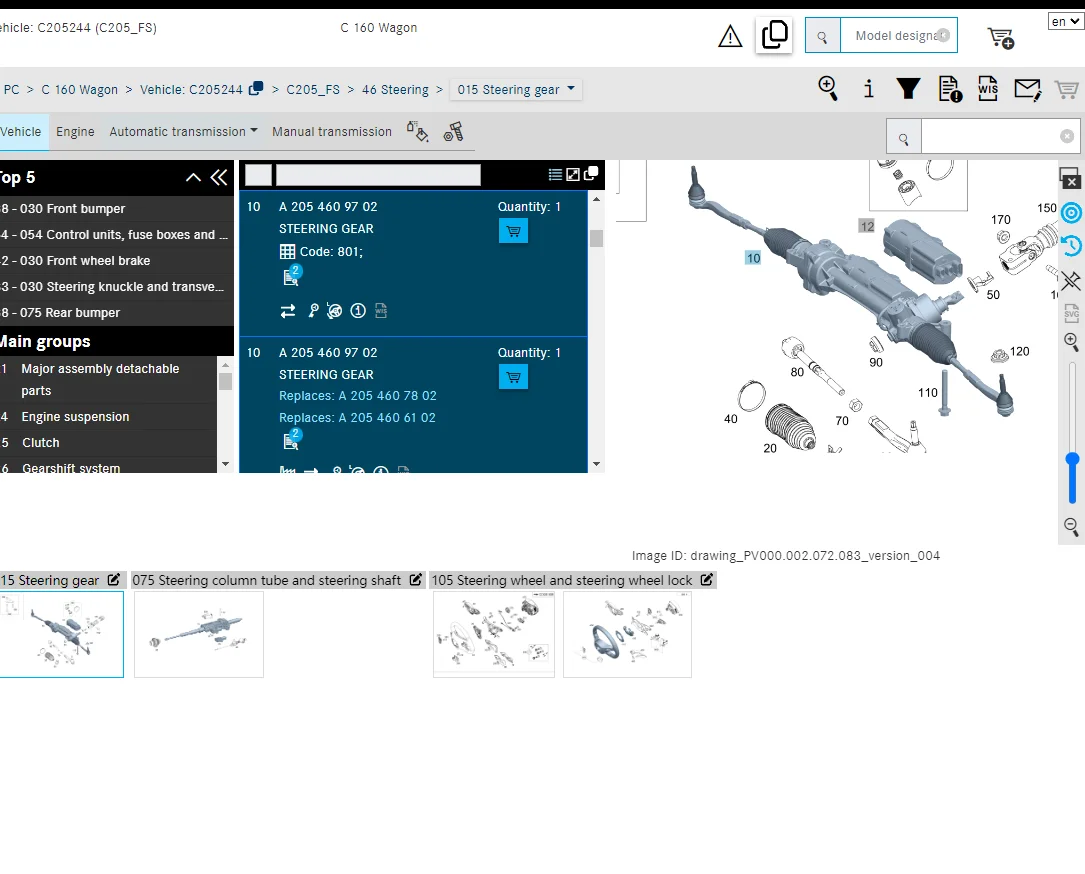This screenshot has height=874, width=1085.
Task: Add first STEERING GEAR to cart
Action: pos(513,231)
